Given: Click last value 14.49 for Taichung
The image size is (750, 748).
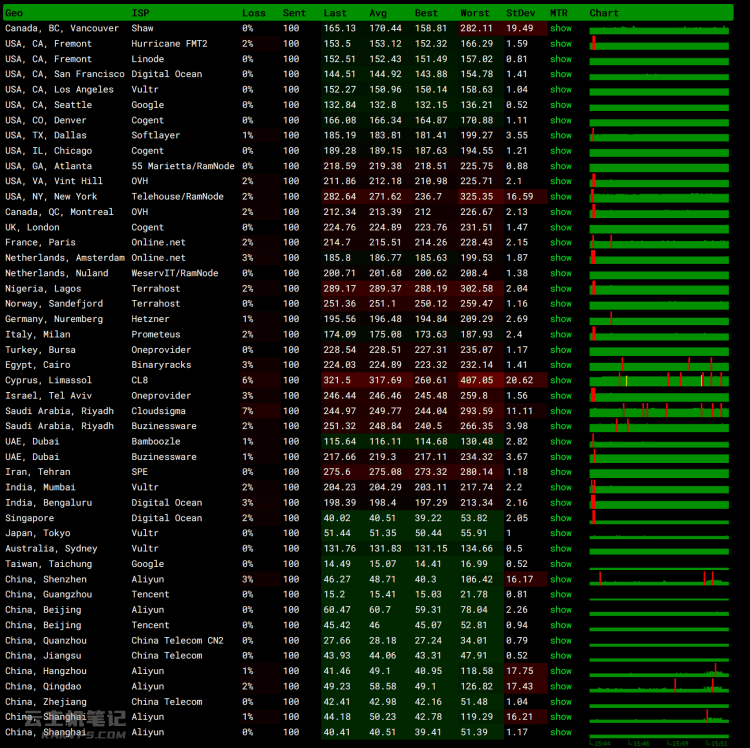Looking at the screenshot, I should pyautogui.click(x=337, y=564).
